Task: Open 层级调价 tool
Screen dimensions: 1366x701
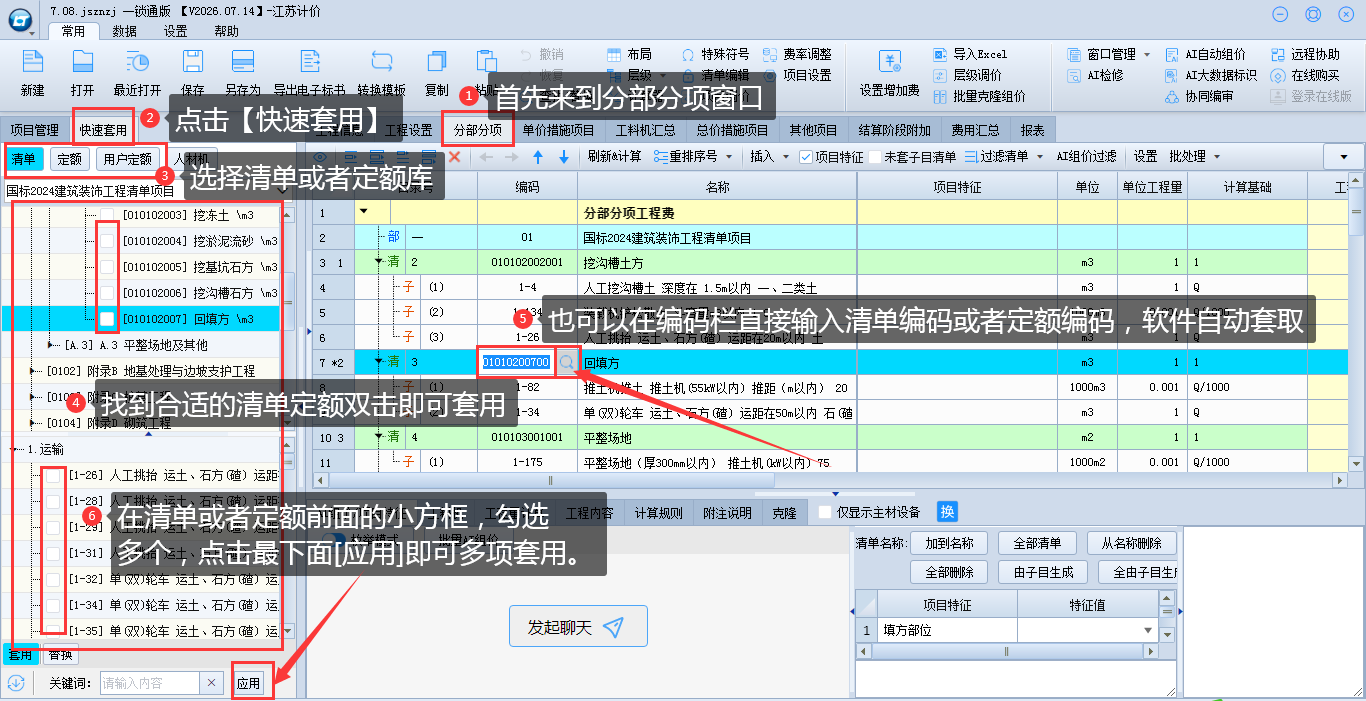Action: click(967, 75)
